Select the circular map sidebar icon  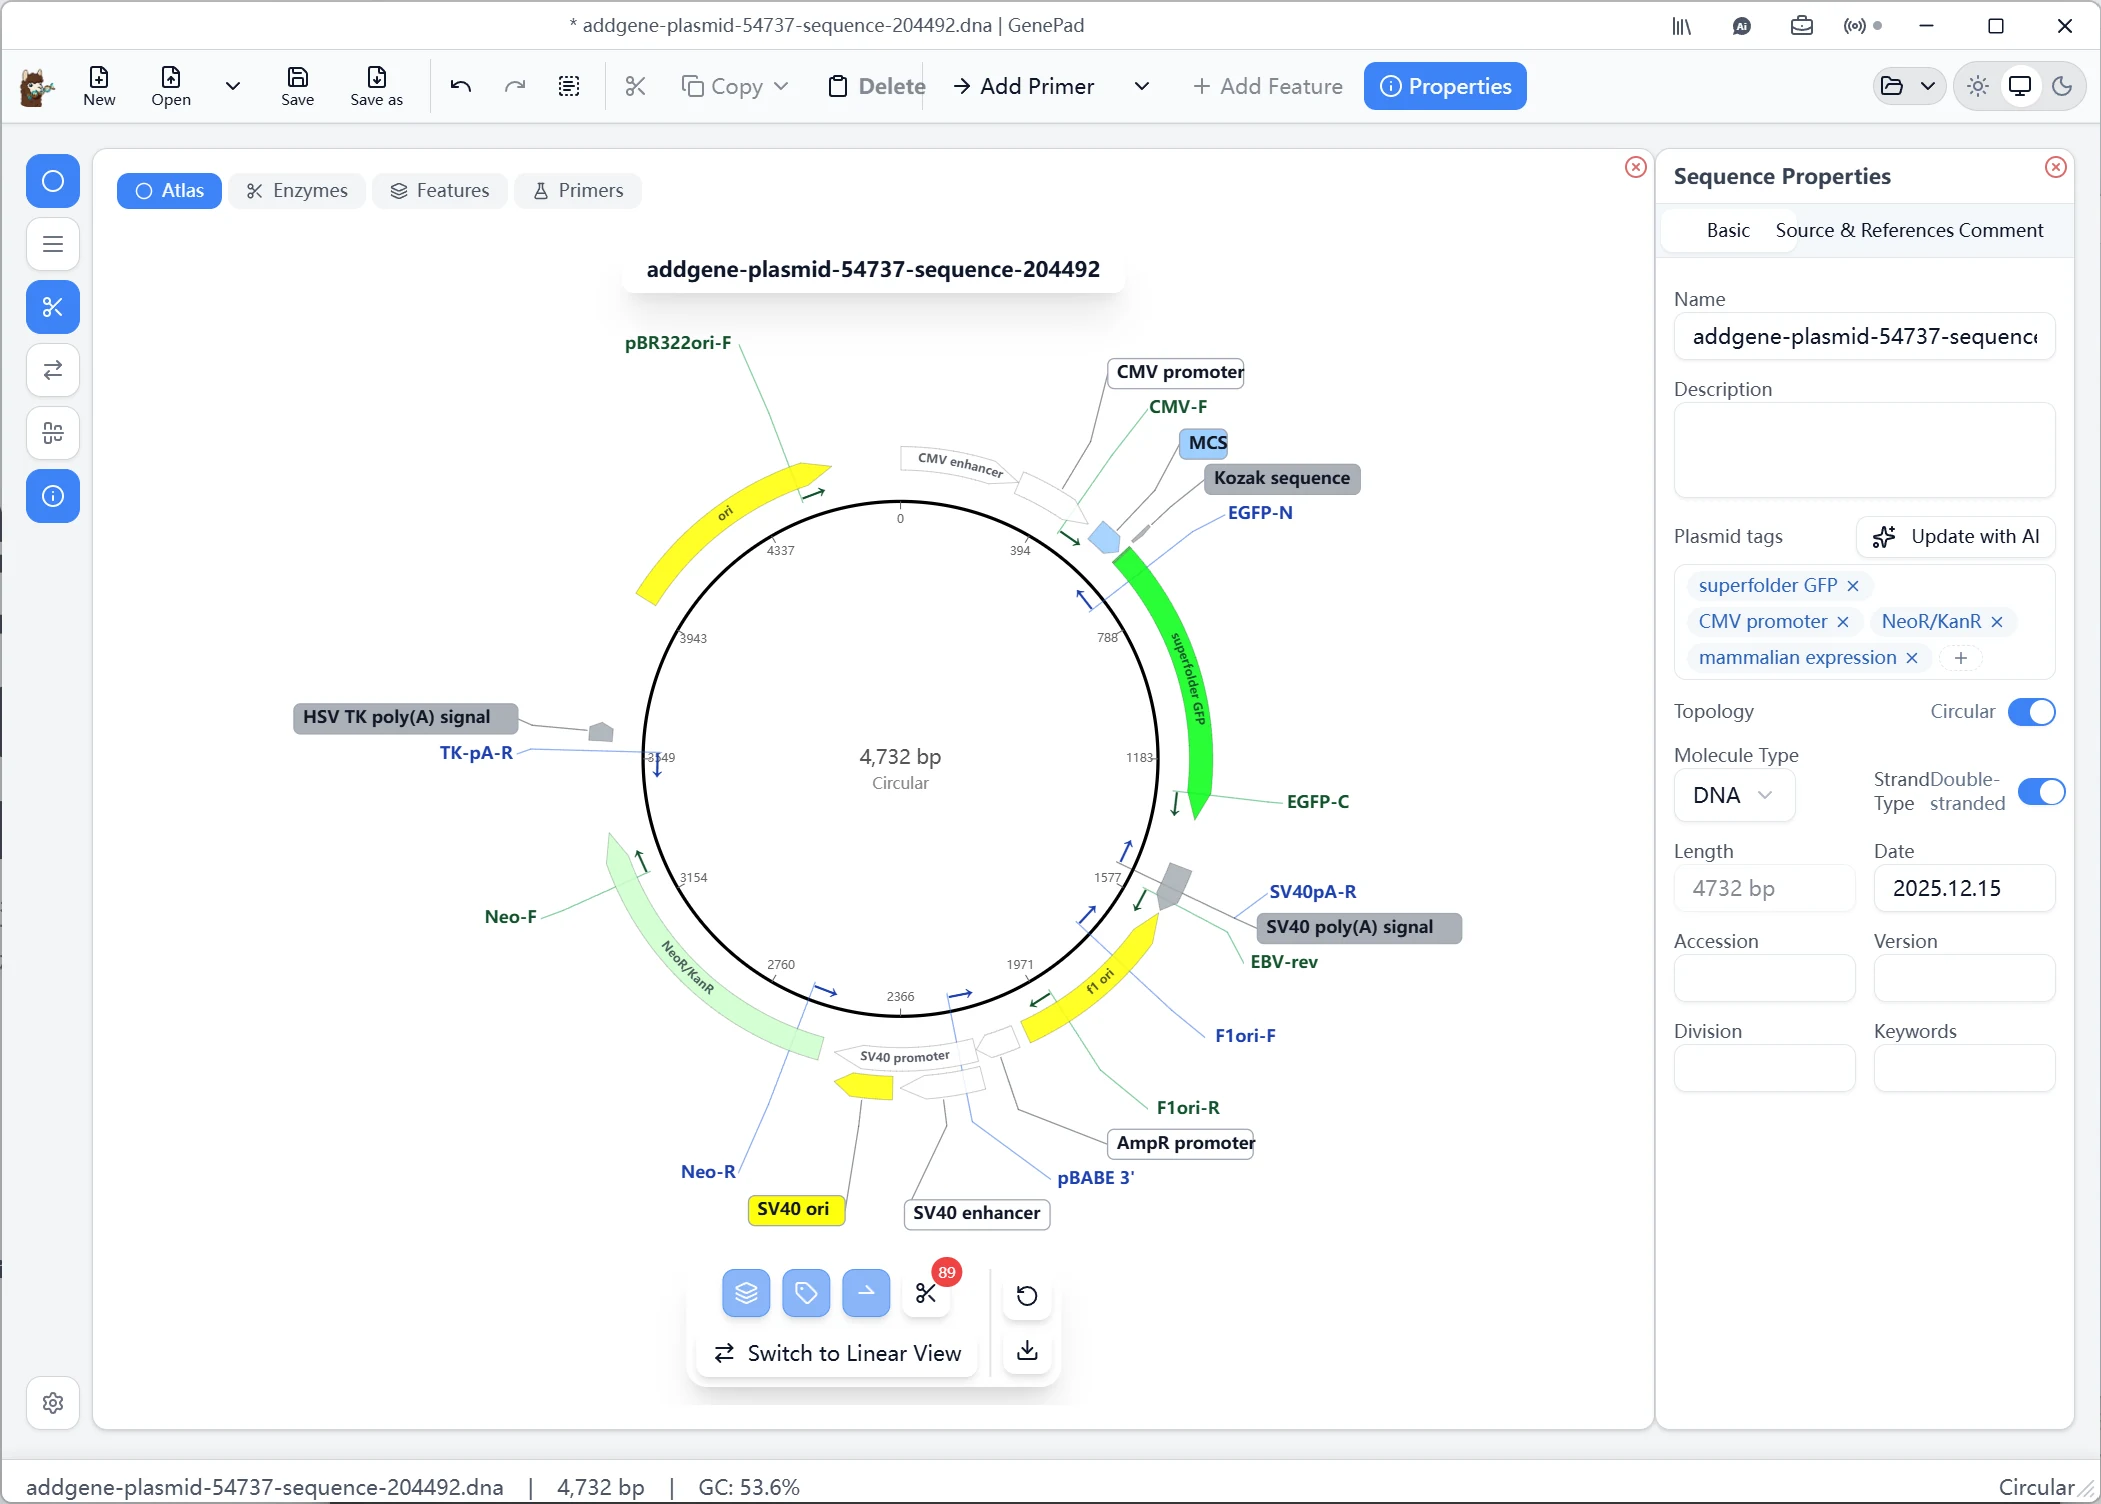pyautogui.click(x=53, y=181)
